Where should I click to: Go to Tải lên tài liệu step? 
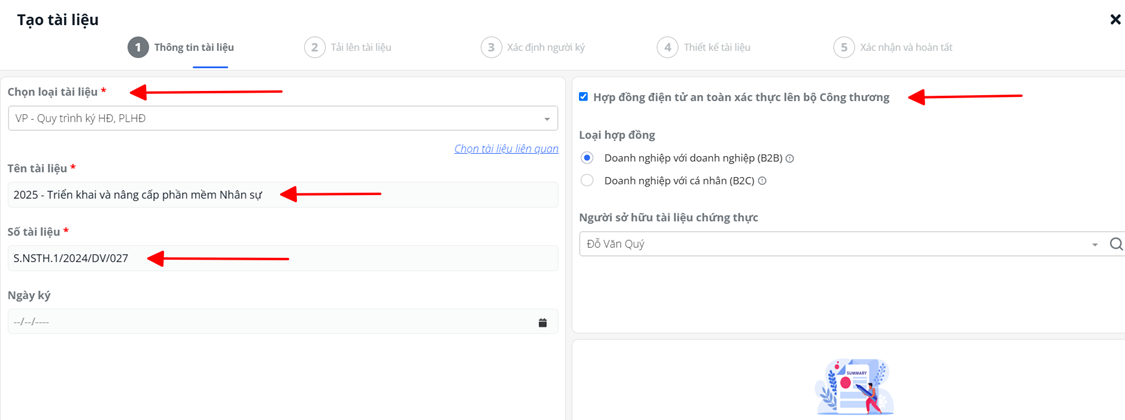[360, 47]
